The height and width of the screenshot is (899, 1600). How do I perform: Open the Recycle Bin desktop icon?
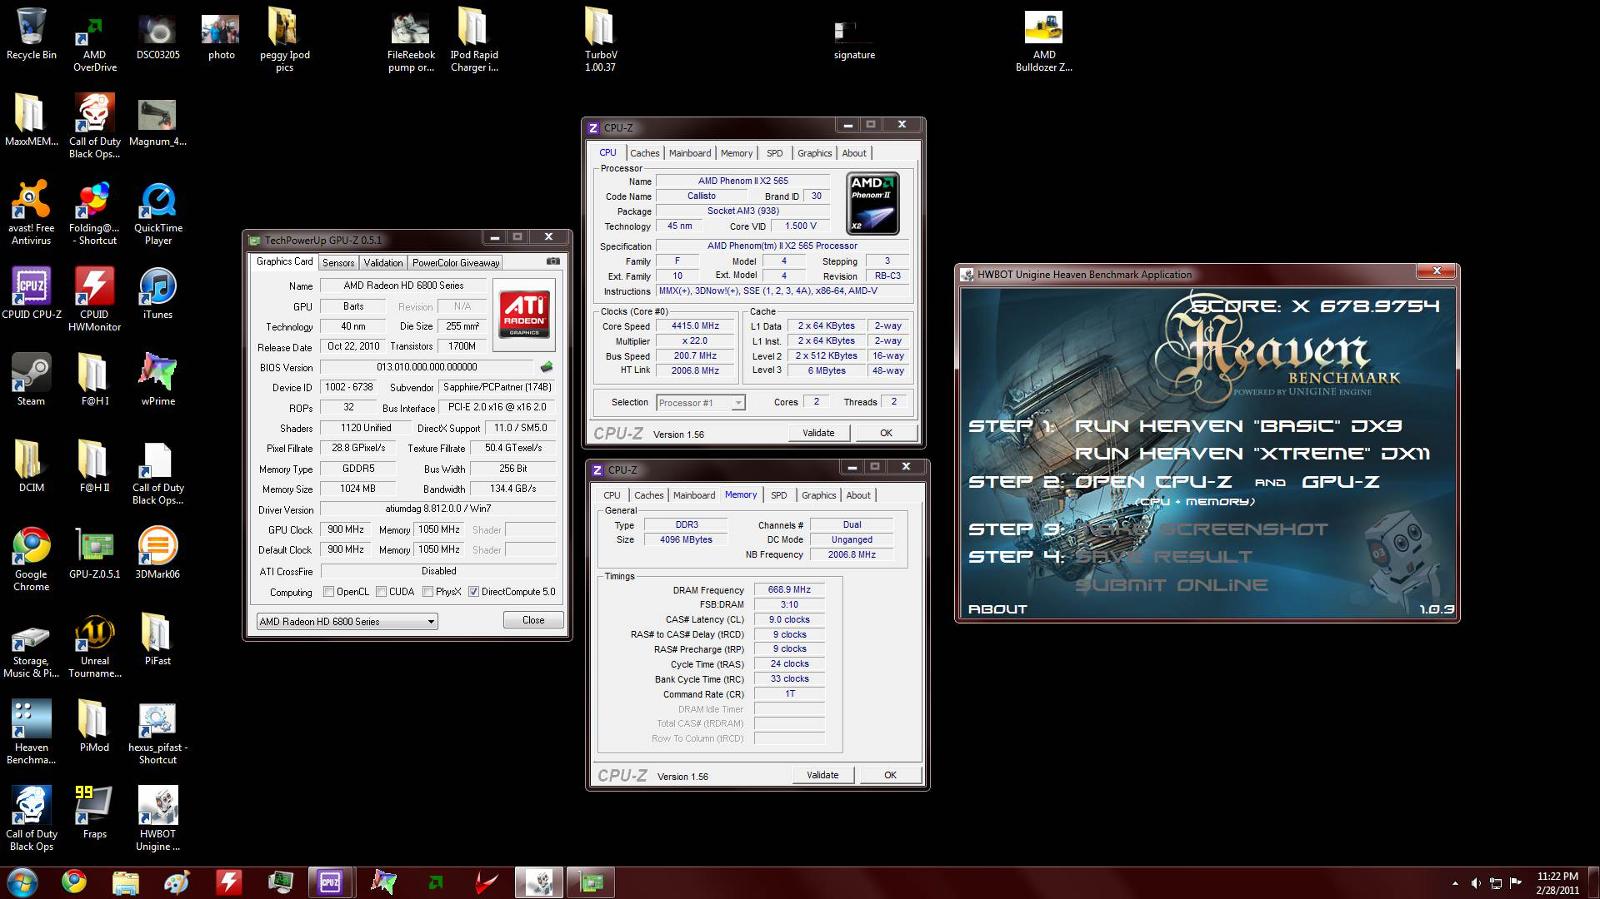click(31, 35)
